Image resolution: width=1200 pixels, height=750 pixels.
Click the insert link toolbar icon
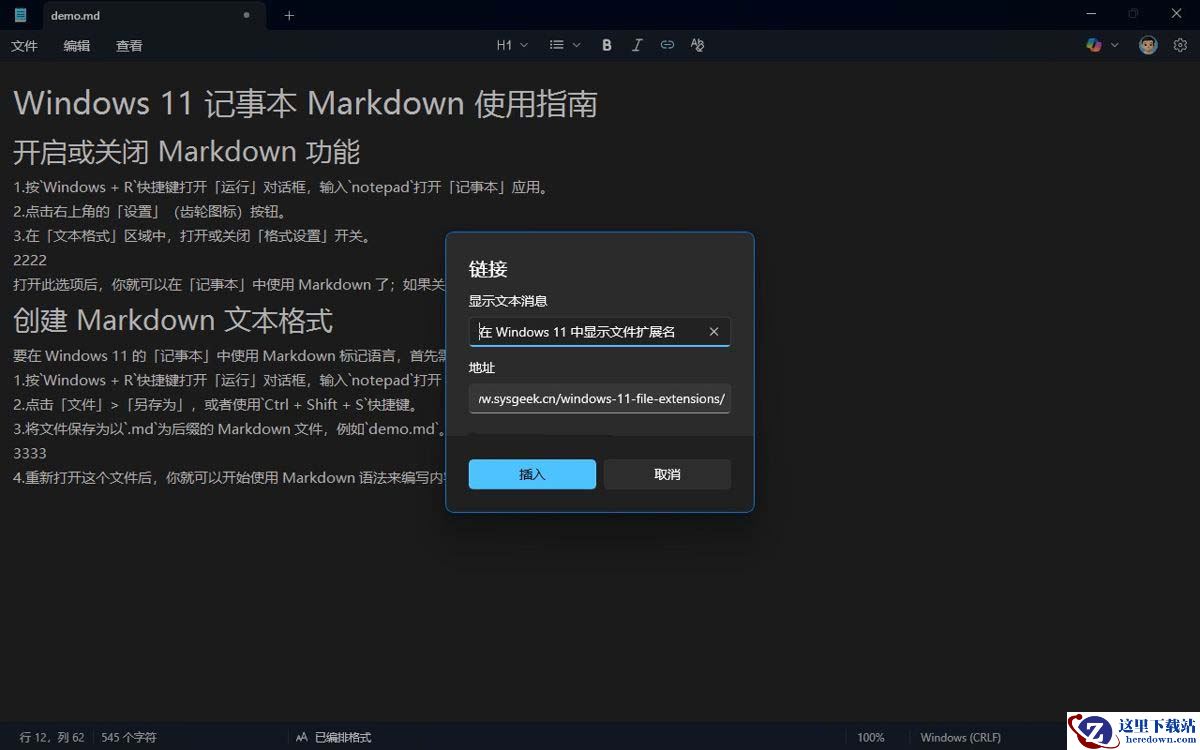click(667, 45)
